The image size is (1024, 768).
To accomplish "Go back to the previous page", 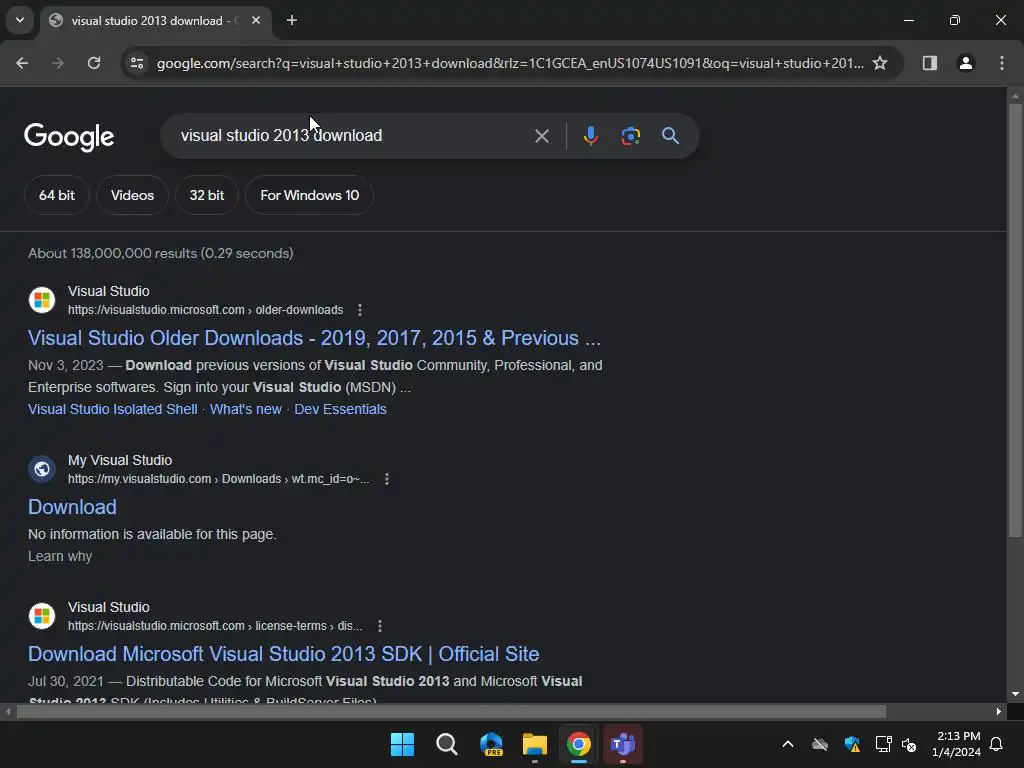I will pos(22,63).
